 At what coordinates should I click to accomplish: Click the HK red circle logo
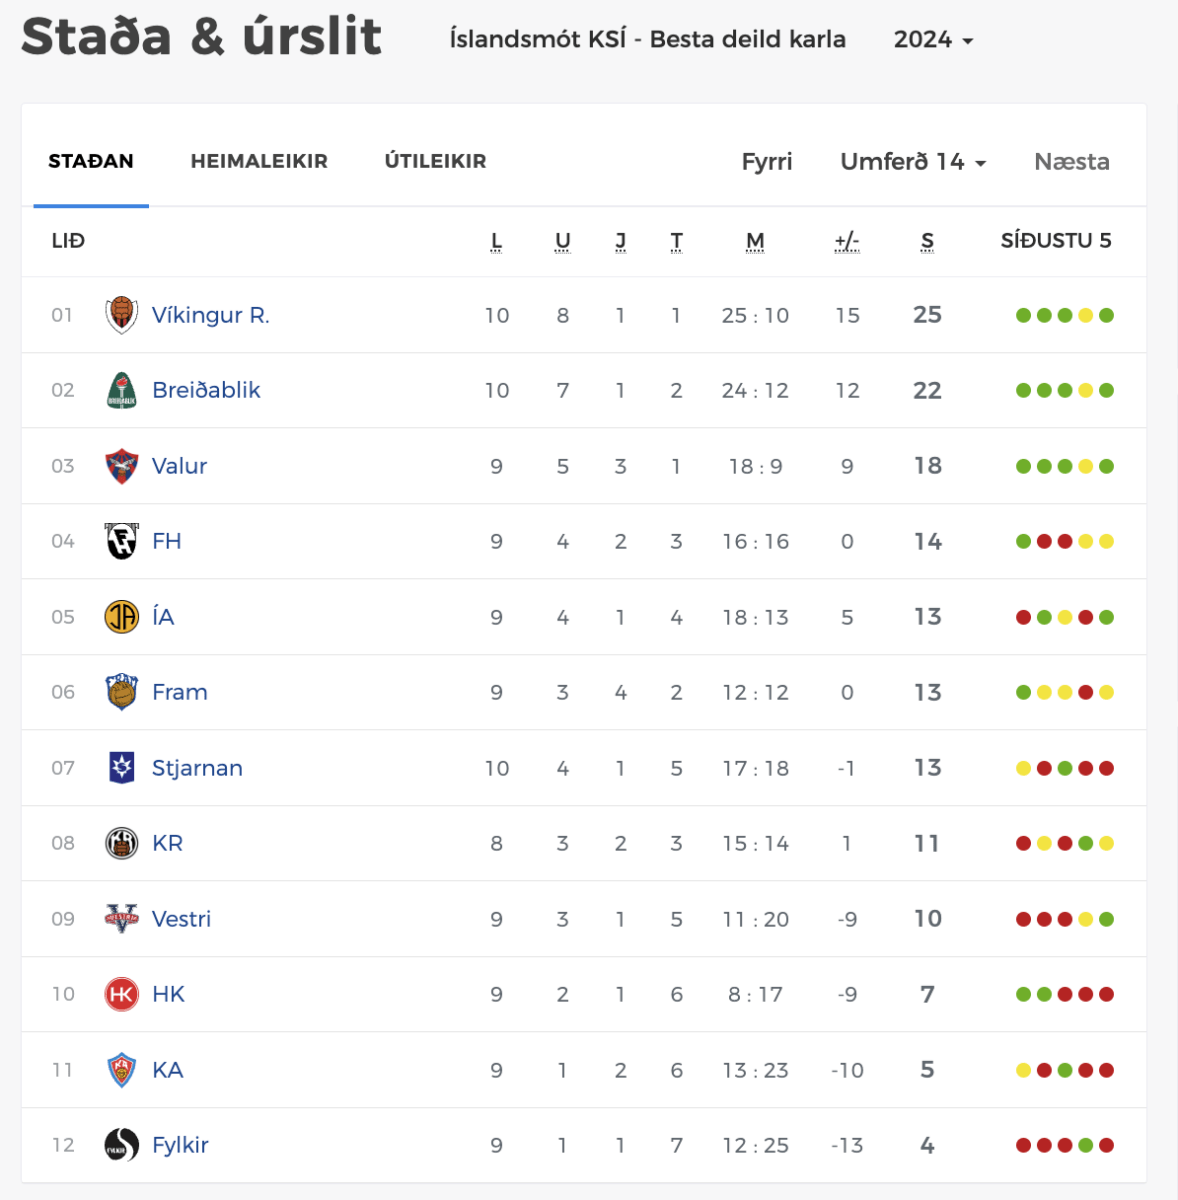click(x=121, y=994)
